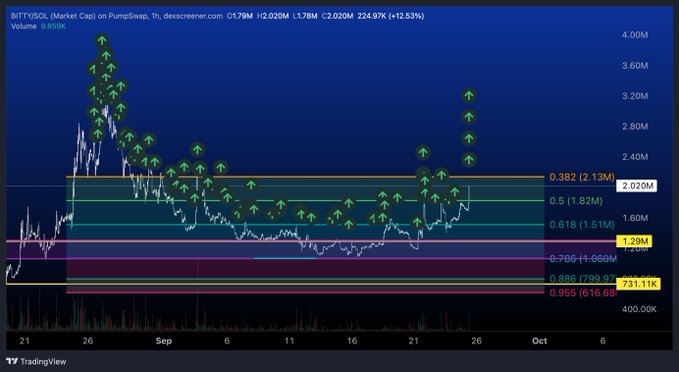The image size is (679, 372).
Task: Click the dexscreener.com source text
Action: click(x=193, y=16)
